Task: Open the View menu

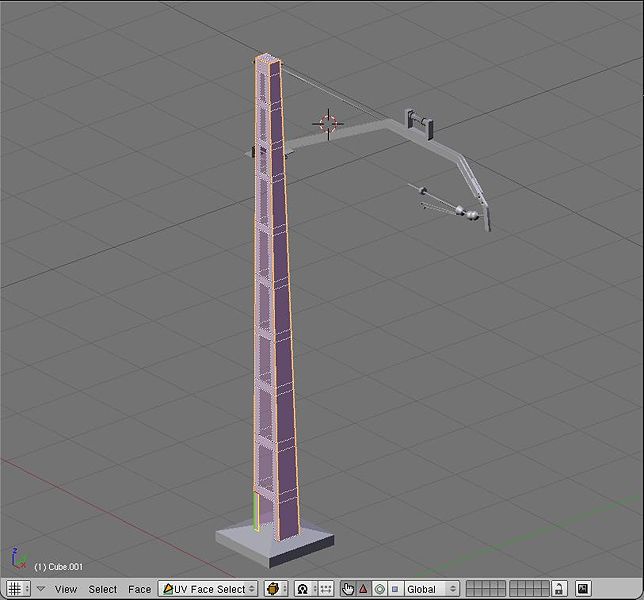Action: [66, 589]
